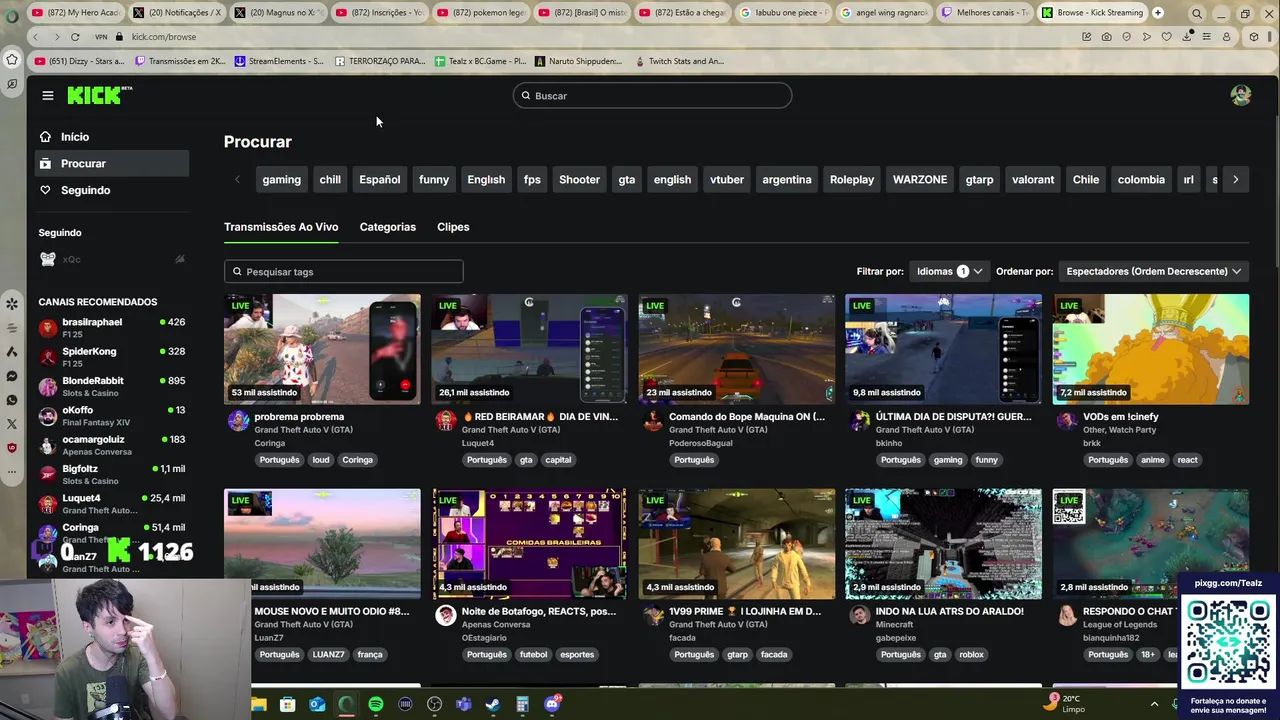
Task: Open the browser tab search magnifier
Action: tap(1197, 13)
